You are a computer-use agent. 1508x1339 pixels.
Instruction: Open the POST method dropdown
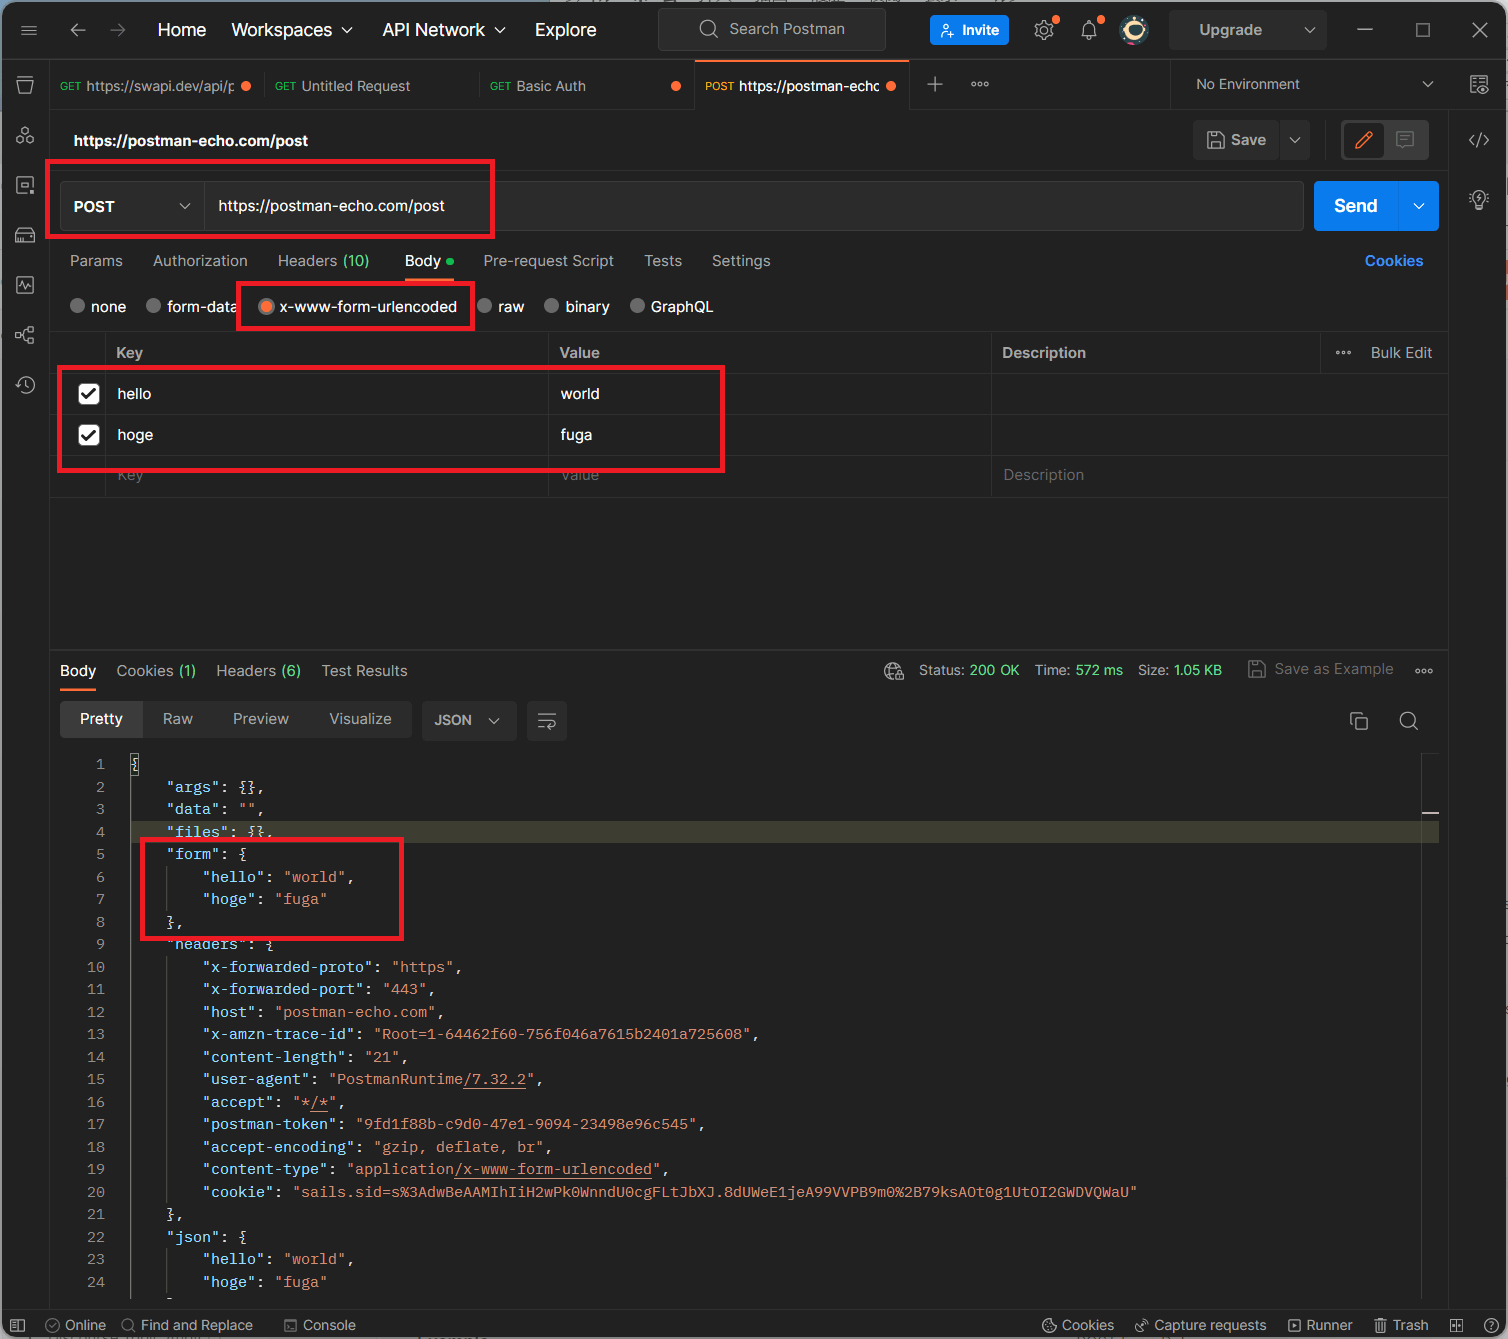click(132, 206)
